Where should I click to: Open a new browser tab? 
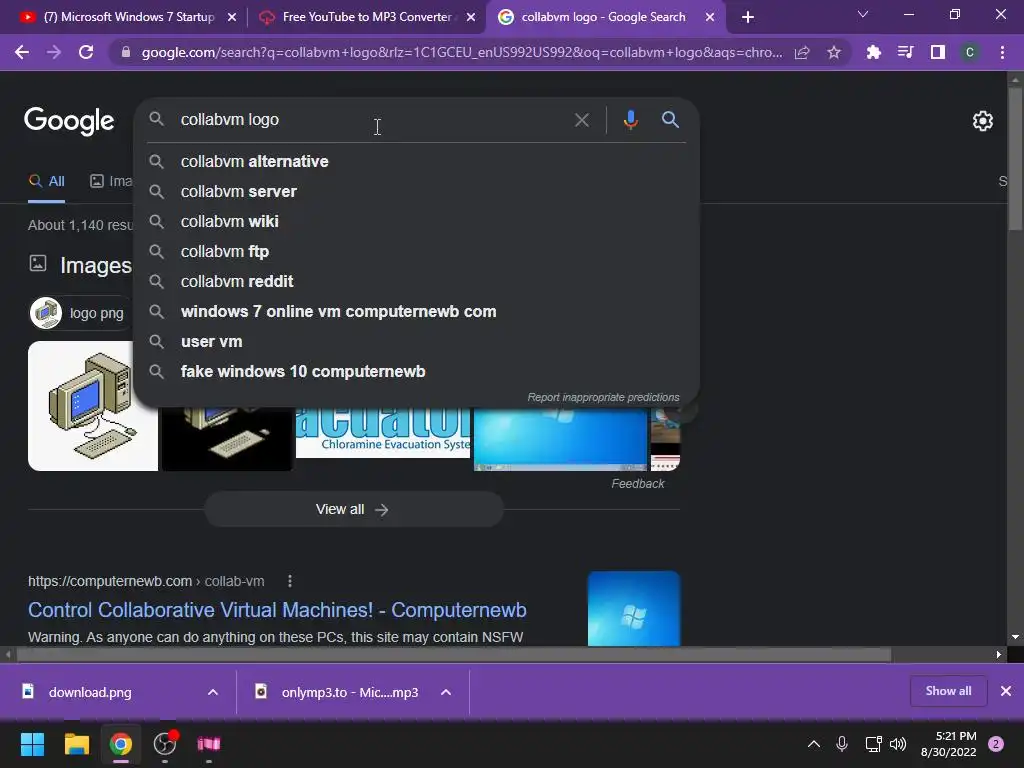[x=748, y=17]
